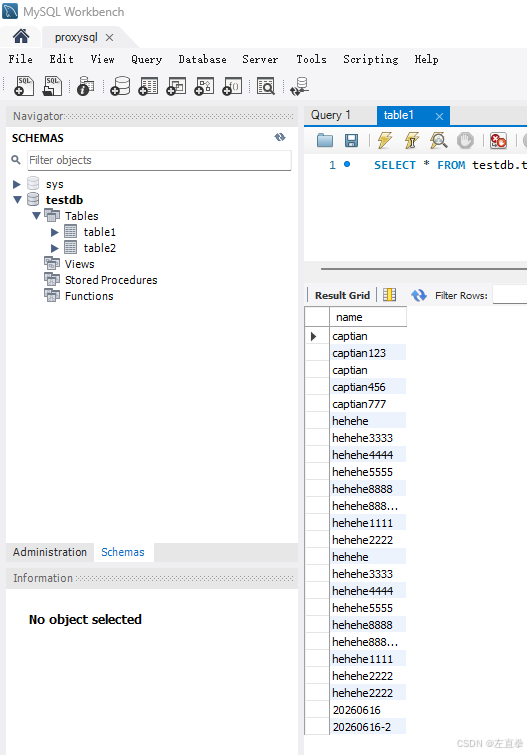
Task: Click the Views folder icon
Action: [52, 263]
